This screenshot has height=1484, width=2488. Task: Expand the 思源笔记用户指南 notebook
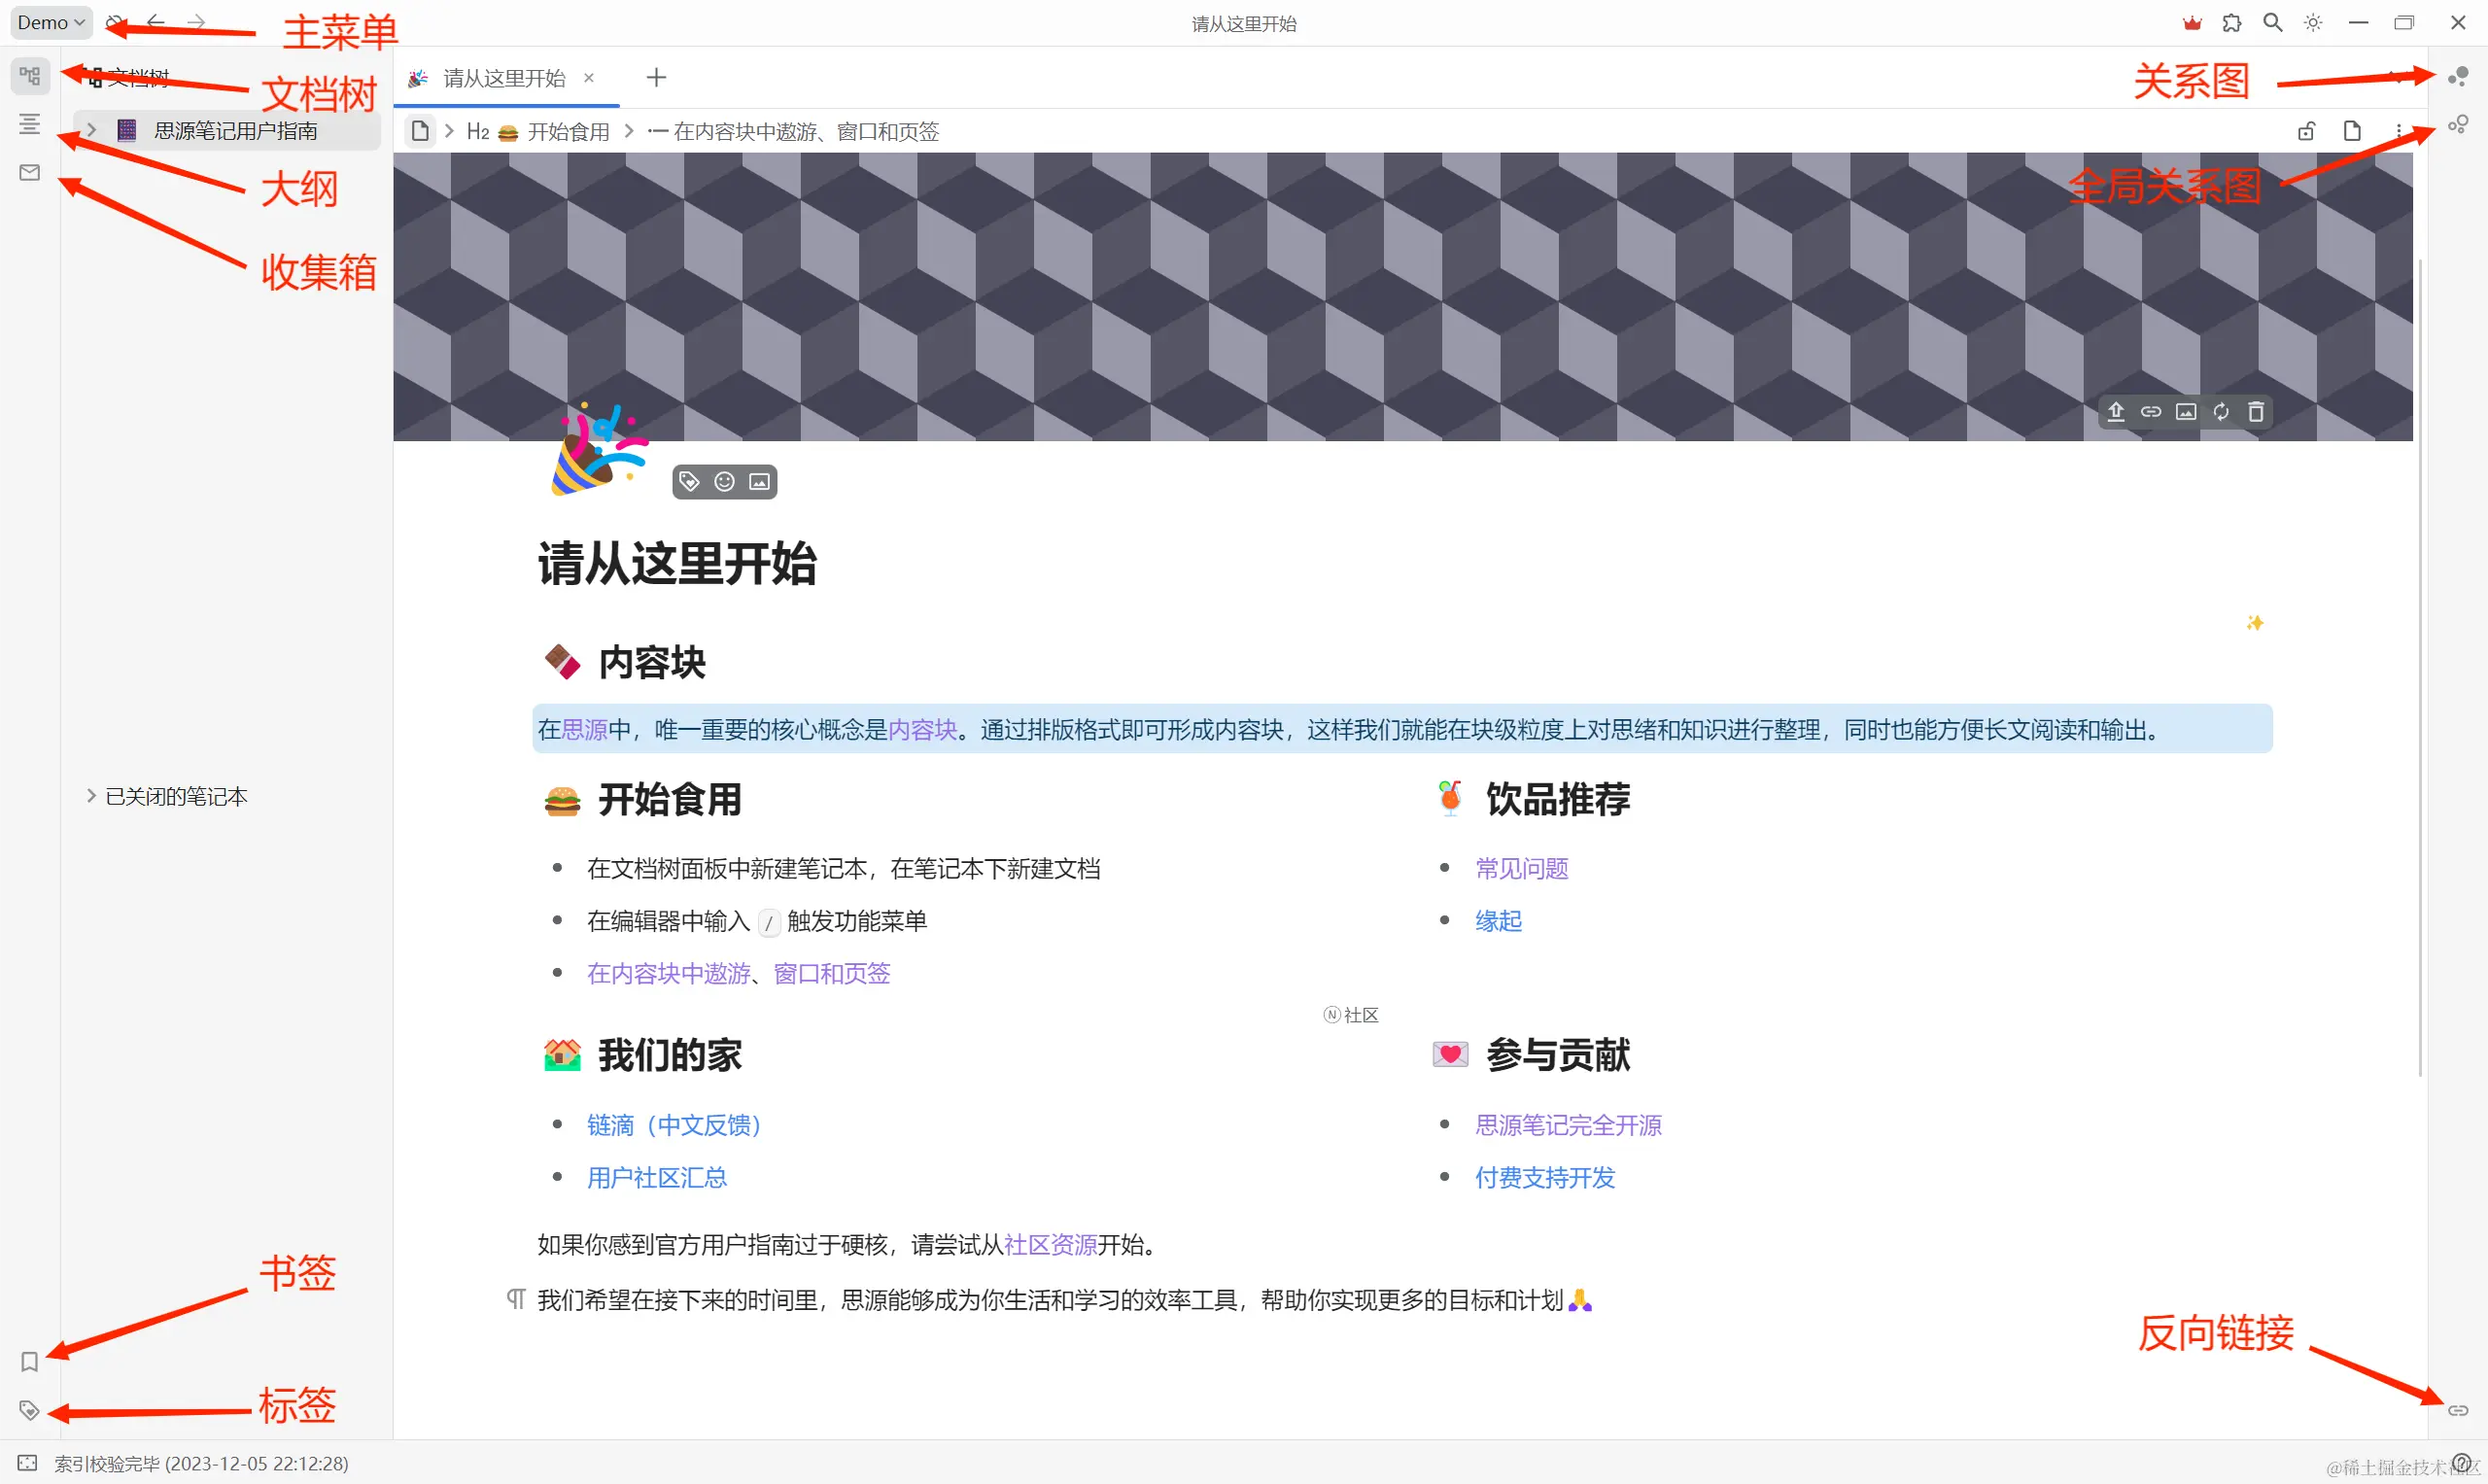[x=91, y=130]
